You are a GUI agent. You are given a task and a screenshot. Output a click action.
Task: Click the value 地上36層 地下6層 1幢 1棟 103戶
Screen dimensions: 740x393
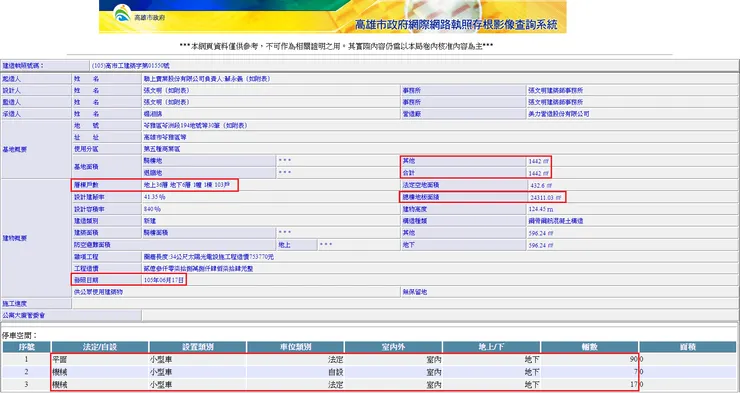[186, 185]
